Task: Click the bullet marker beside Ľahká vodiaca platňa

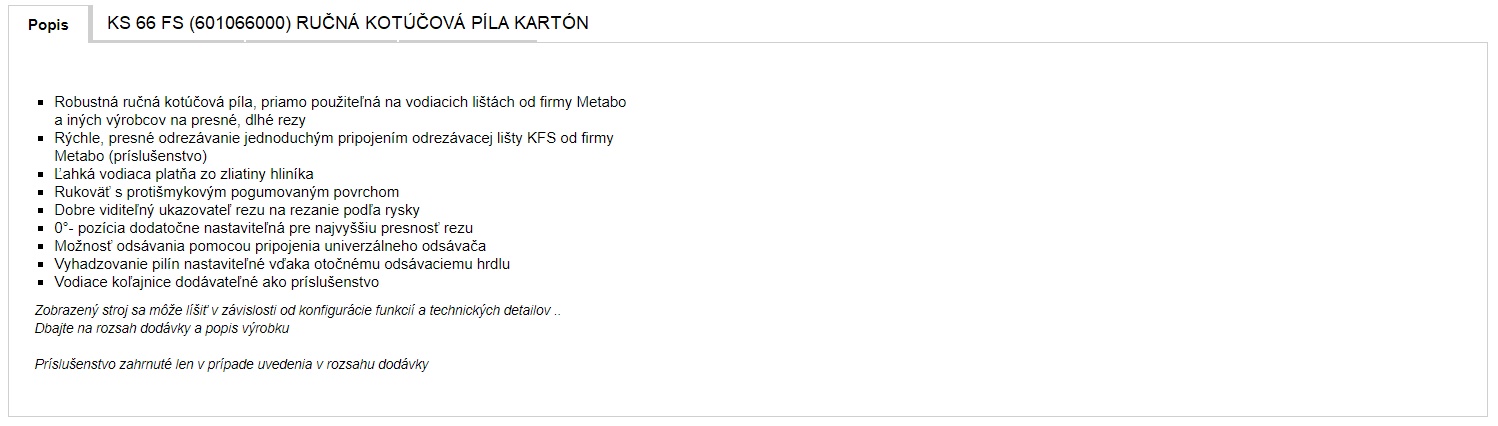Action: 41,174
